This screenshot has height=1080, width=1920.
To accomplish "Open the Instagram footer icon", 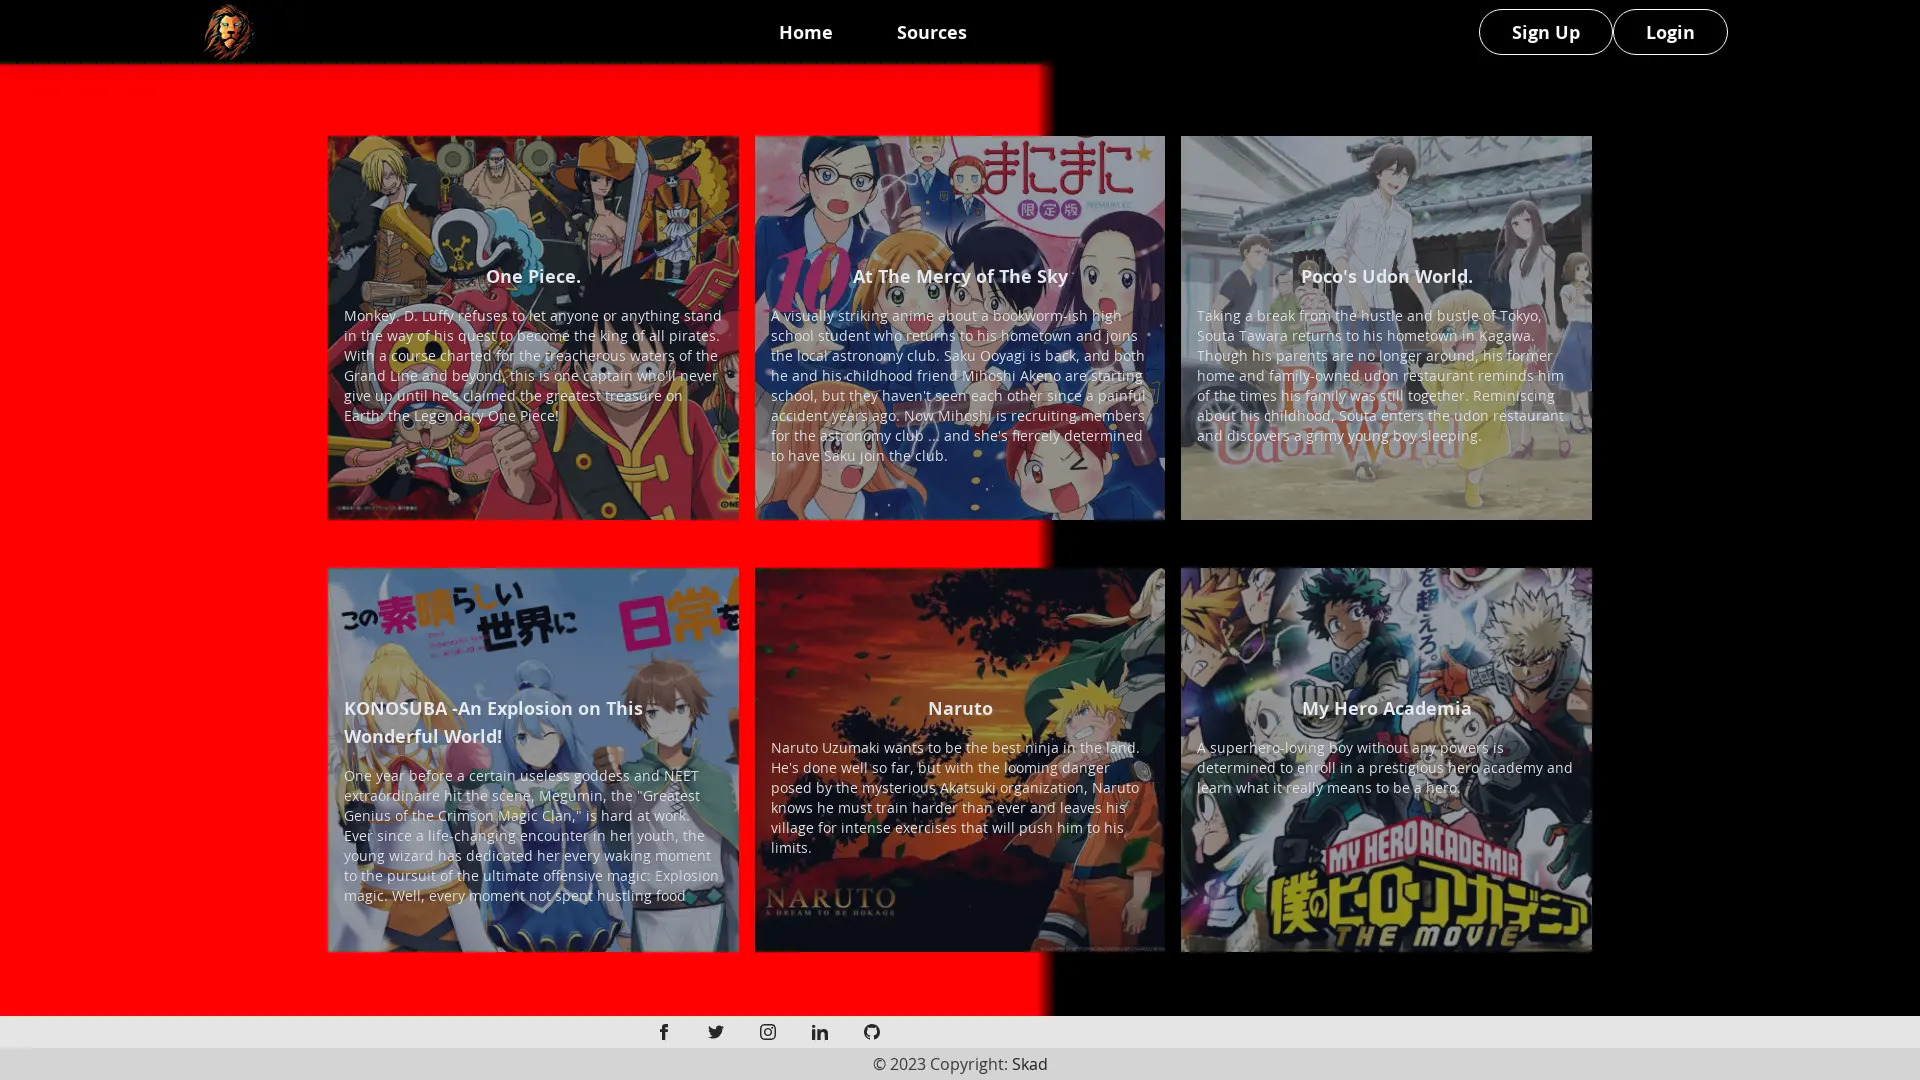I will [768, 1031].
